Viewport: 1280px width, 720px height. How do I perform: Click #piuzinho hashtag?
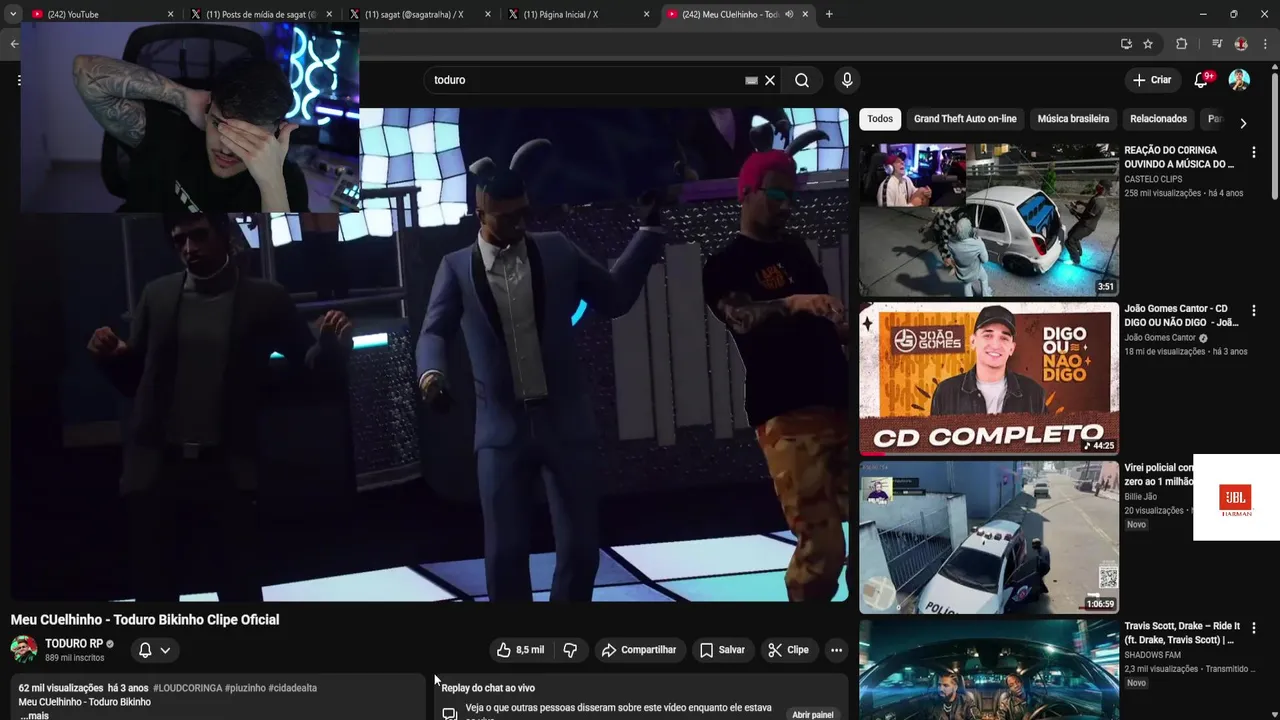click(x=244, y=688)
